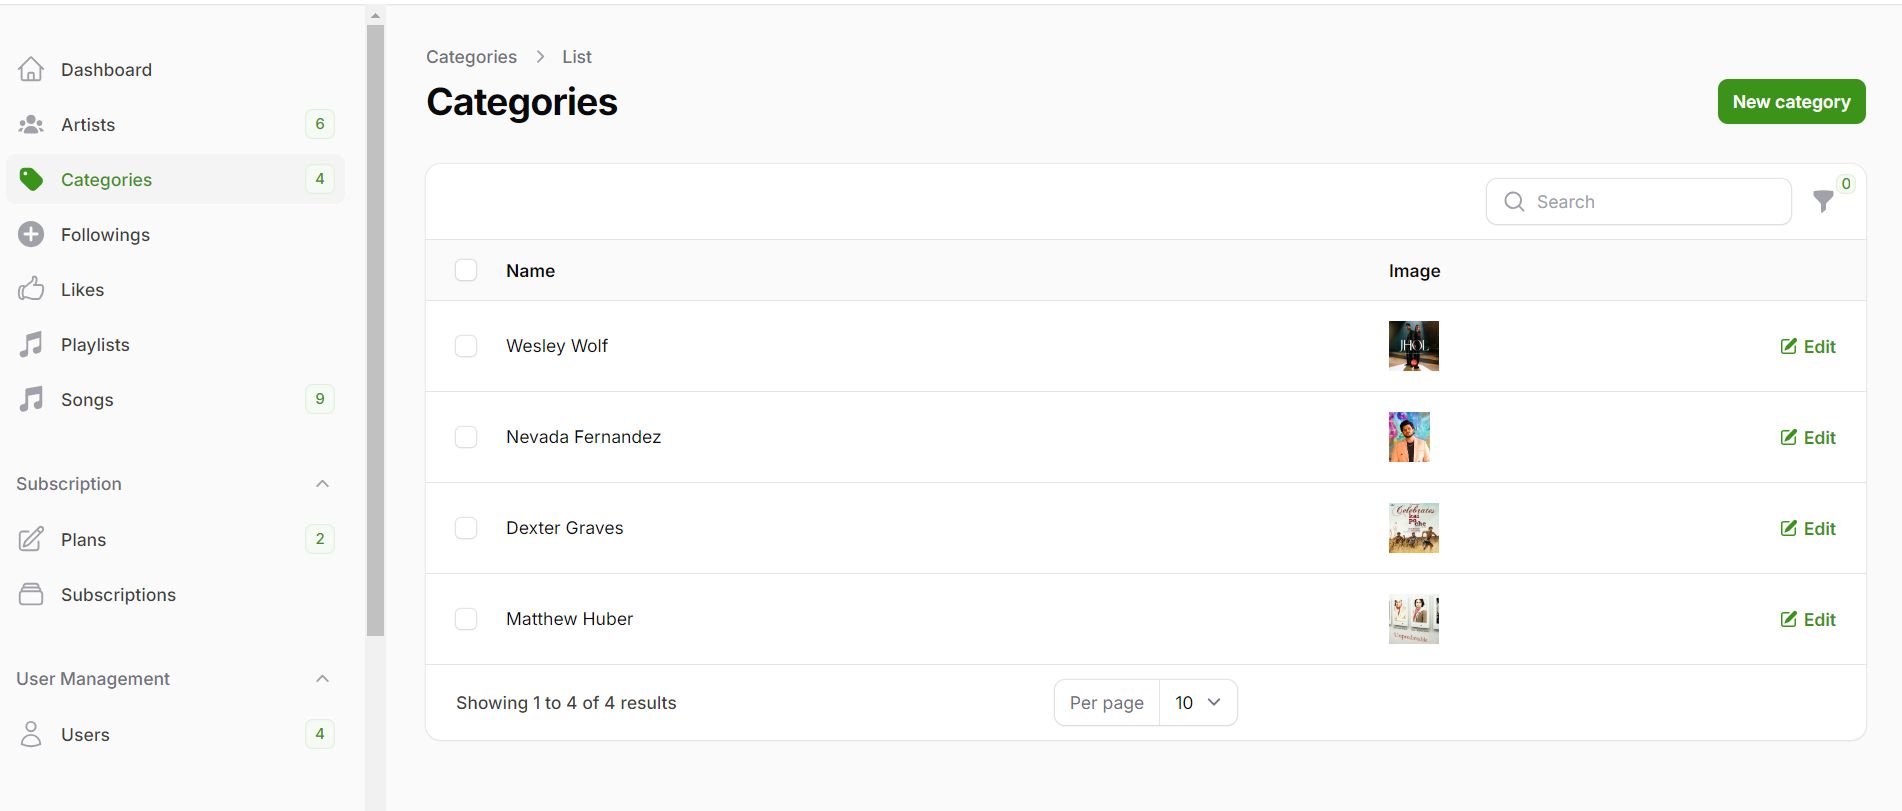This screenshot has width=1902, height=811.
Task: Select the Wesley Wolf row checkbox
Action: coord(466,346)
